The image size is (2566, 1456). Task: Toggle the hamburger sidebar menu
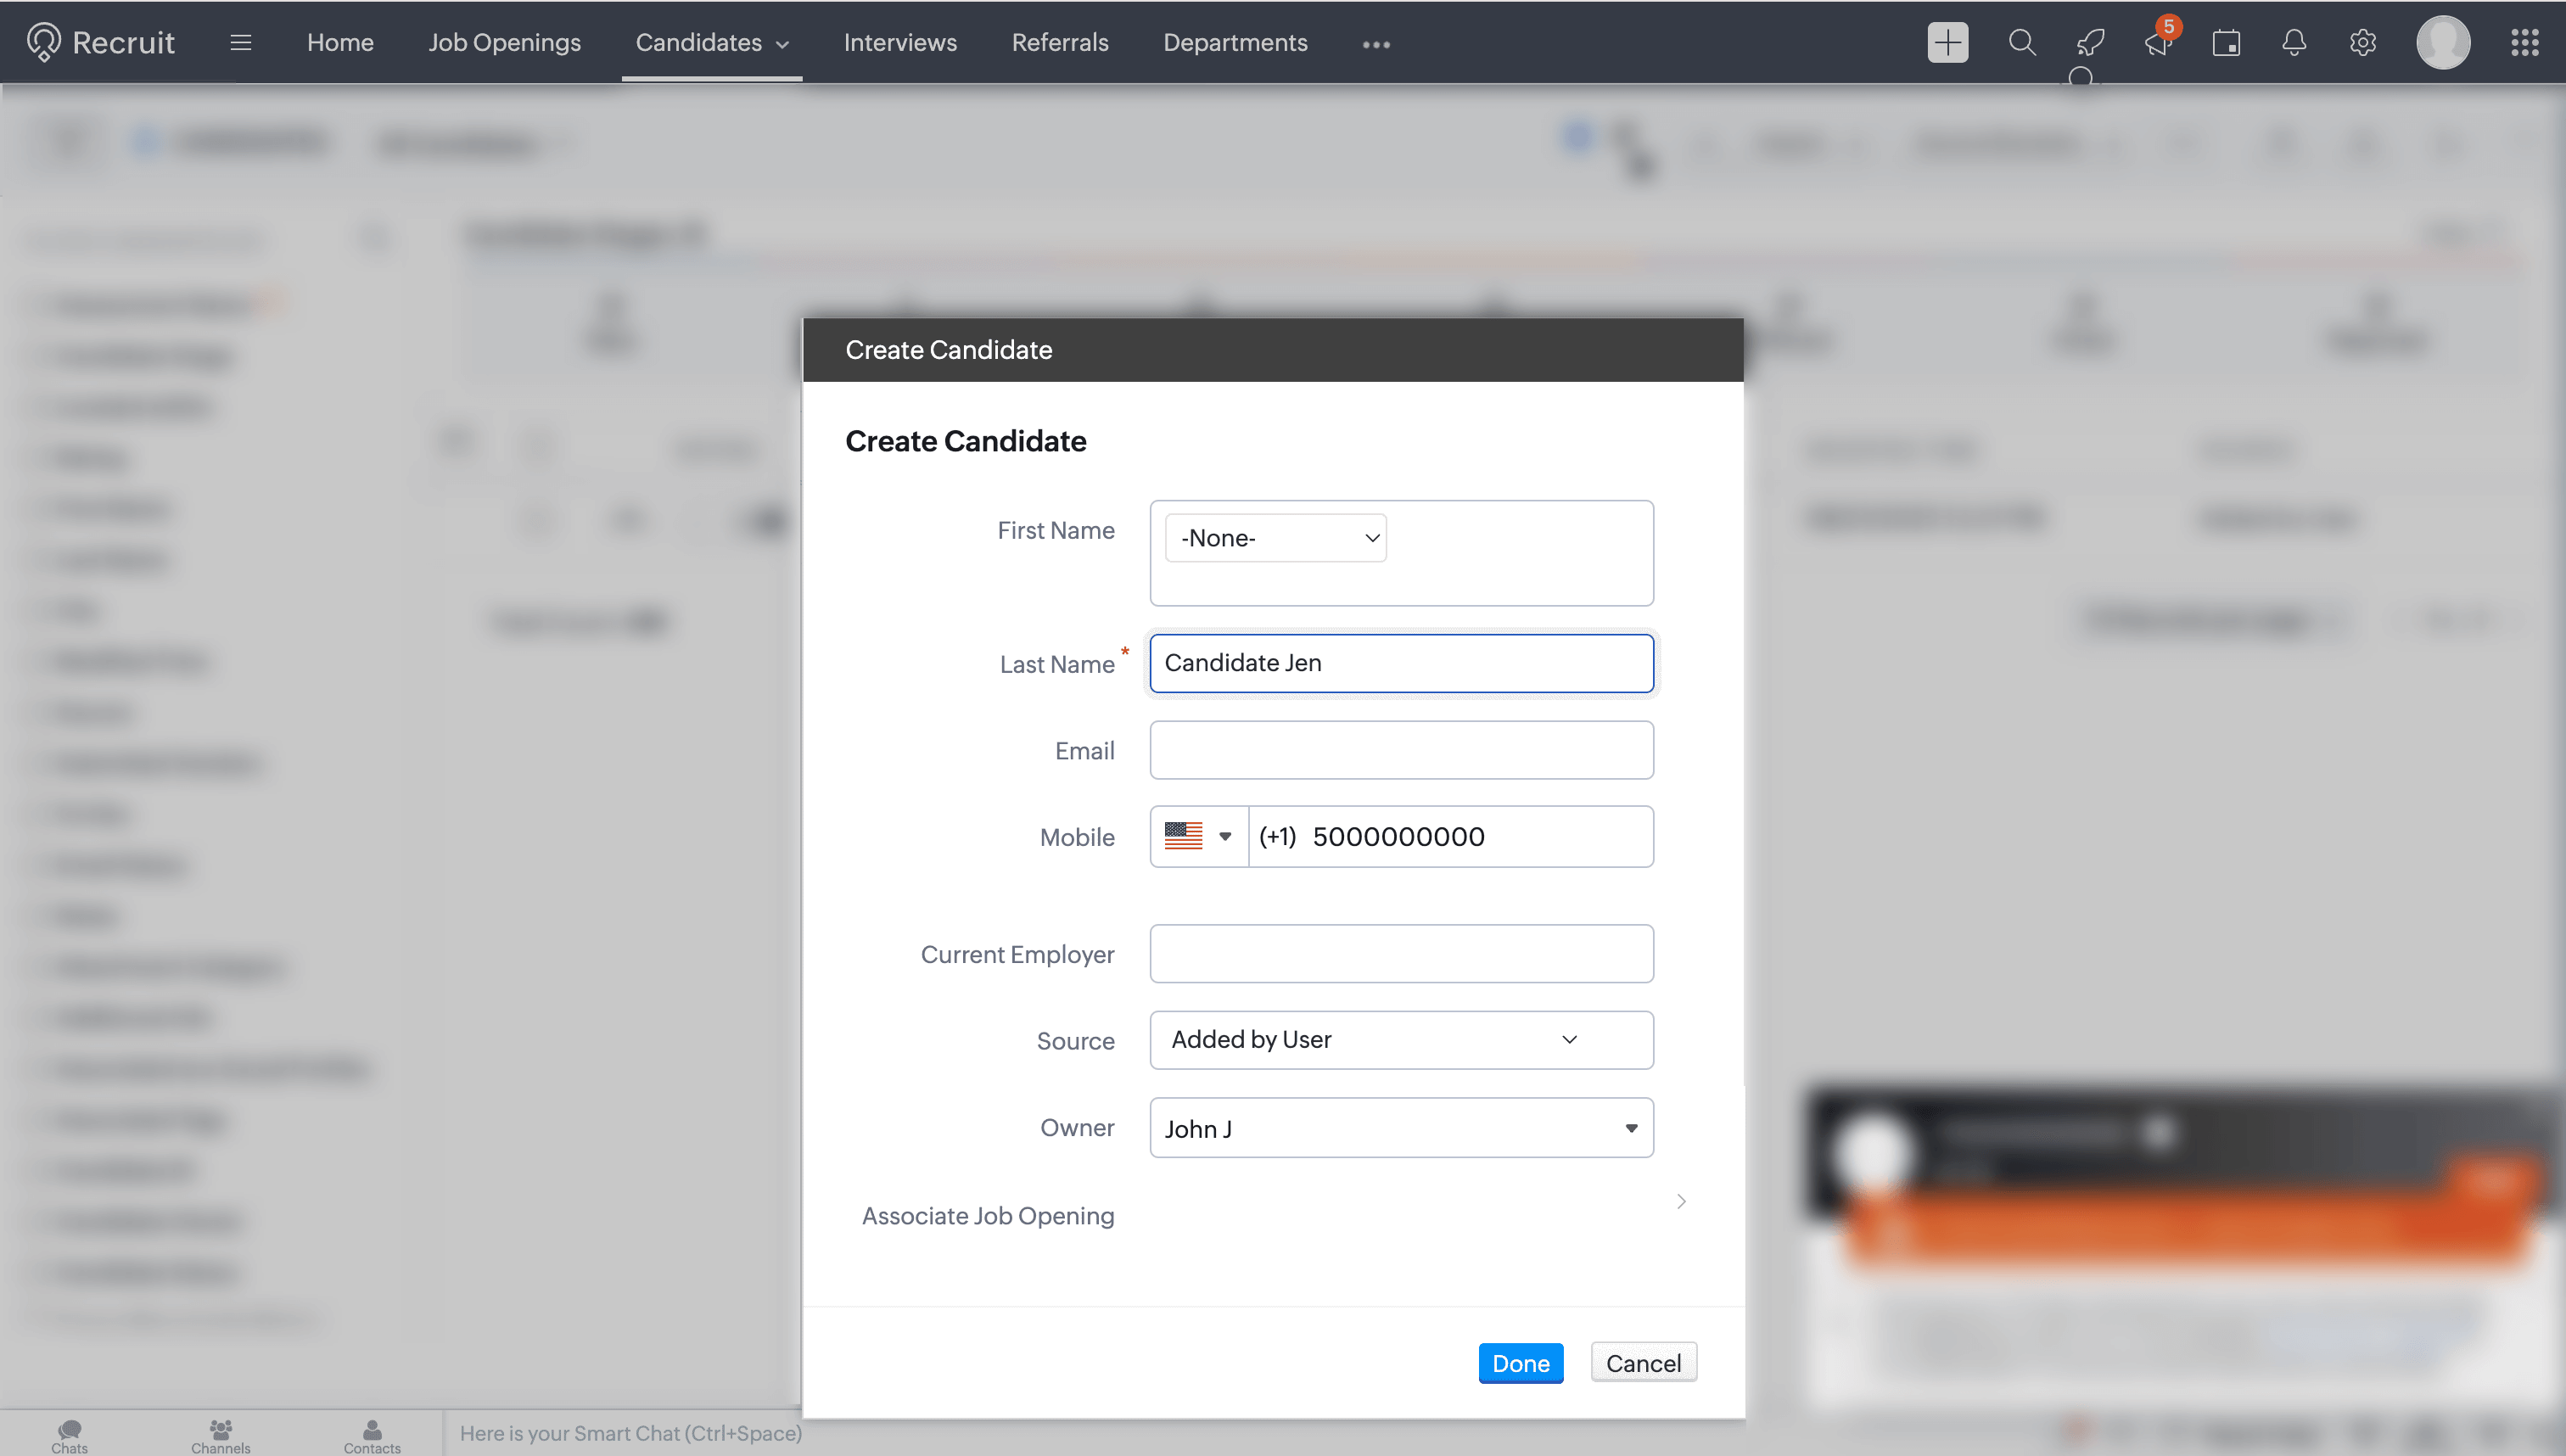point(240,43)
